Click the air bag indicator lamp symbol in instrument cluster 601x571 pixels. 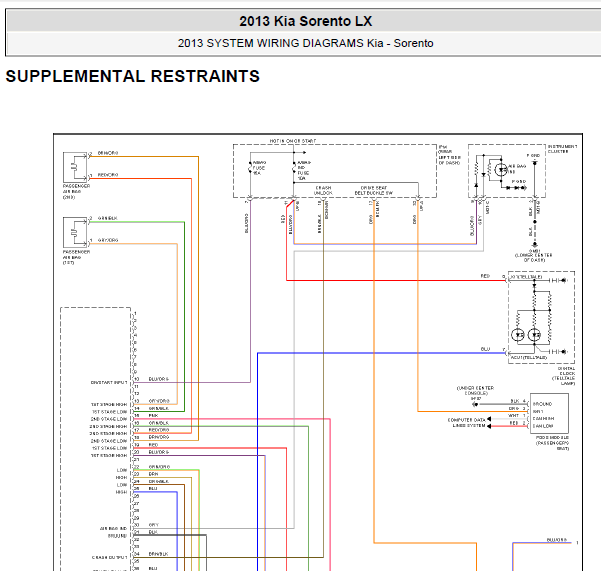point(501,169)
